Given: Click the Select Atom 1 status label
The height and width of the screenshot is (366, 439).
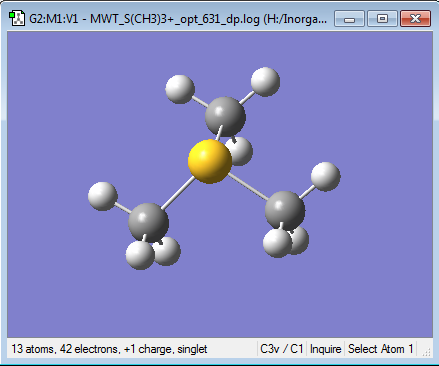Looking at the screenshot, I should pos(380,349).
